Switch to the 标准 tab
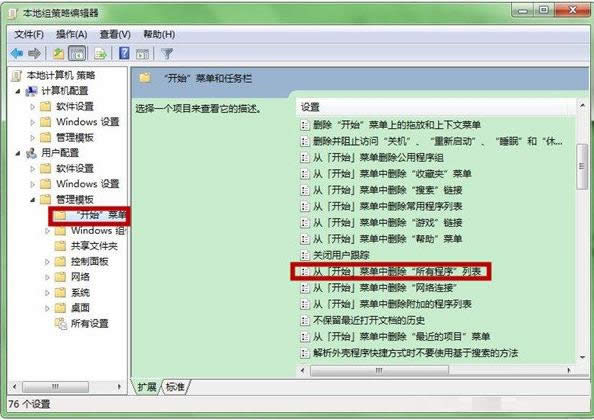594x420 pixels. (x=175, y=387)
